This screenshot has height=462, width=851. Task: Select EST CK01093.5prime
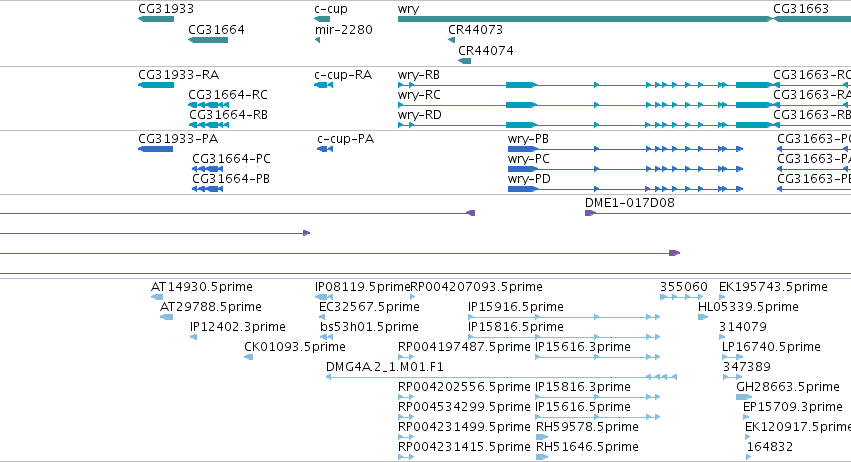point(249,357)
